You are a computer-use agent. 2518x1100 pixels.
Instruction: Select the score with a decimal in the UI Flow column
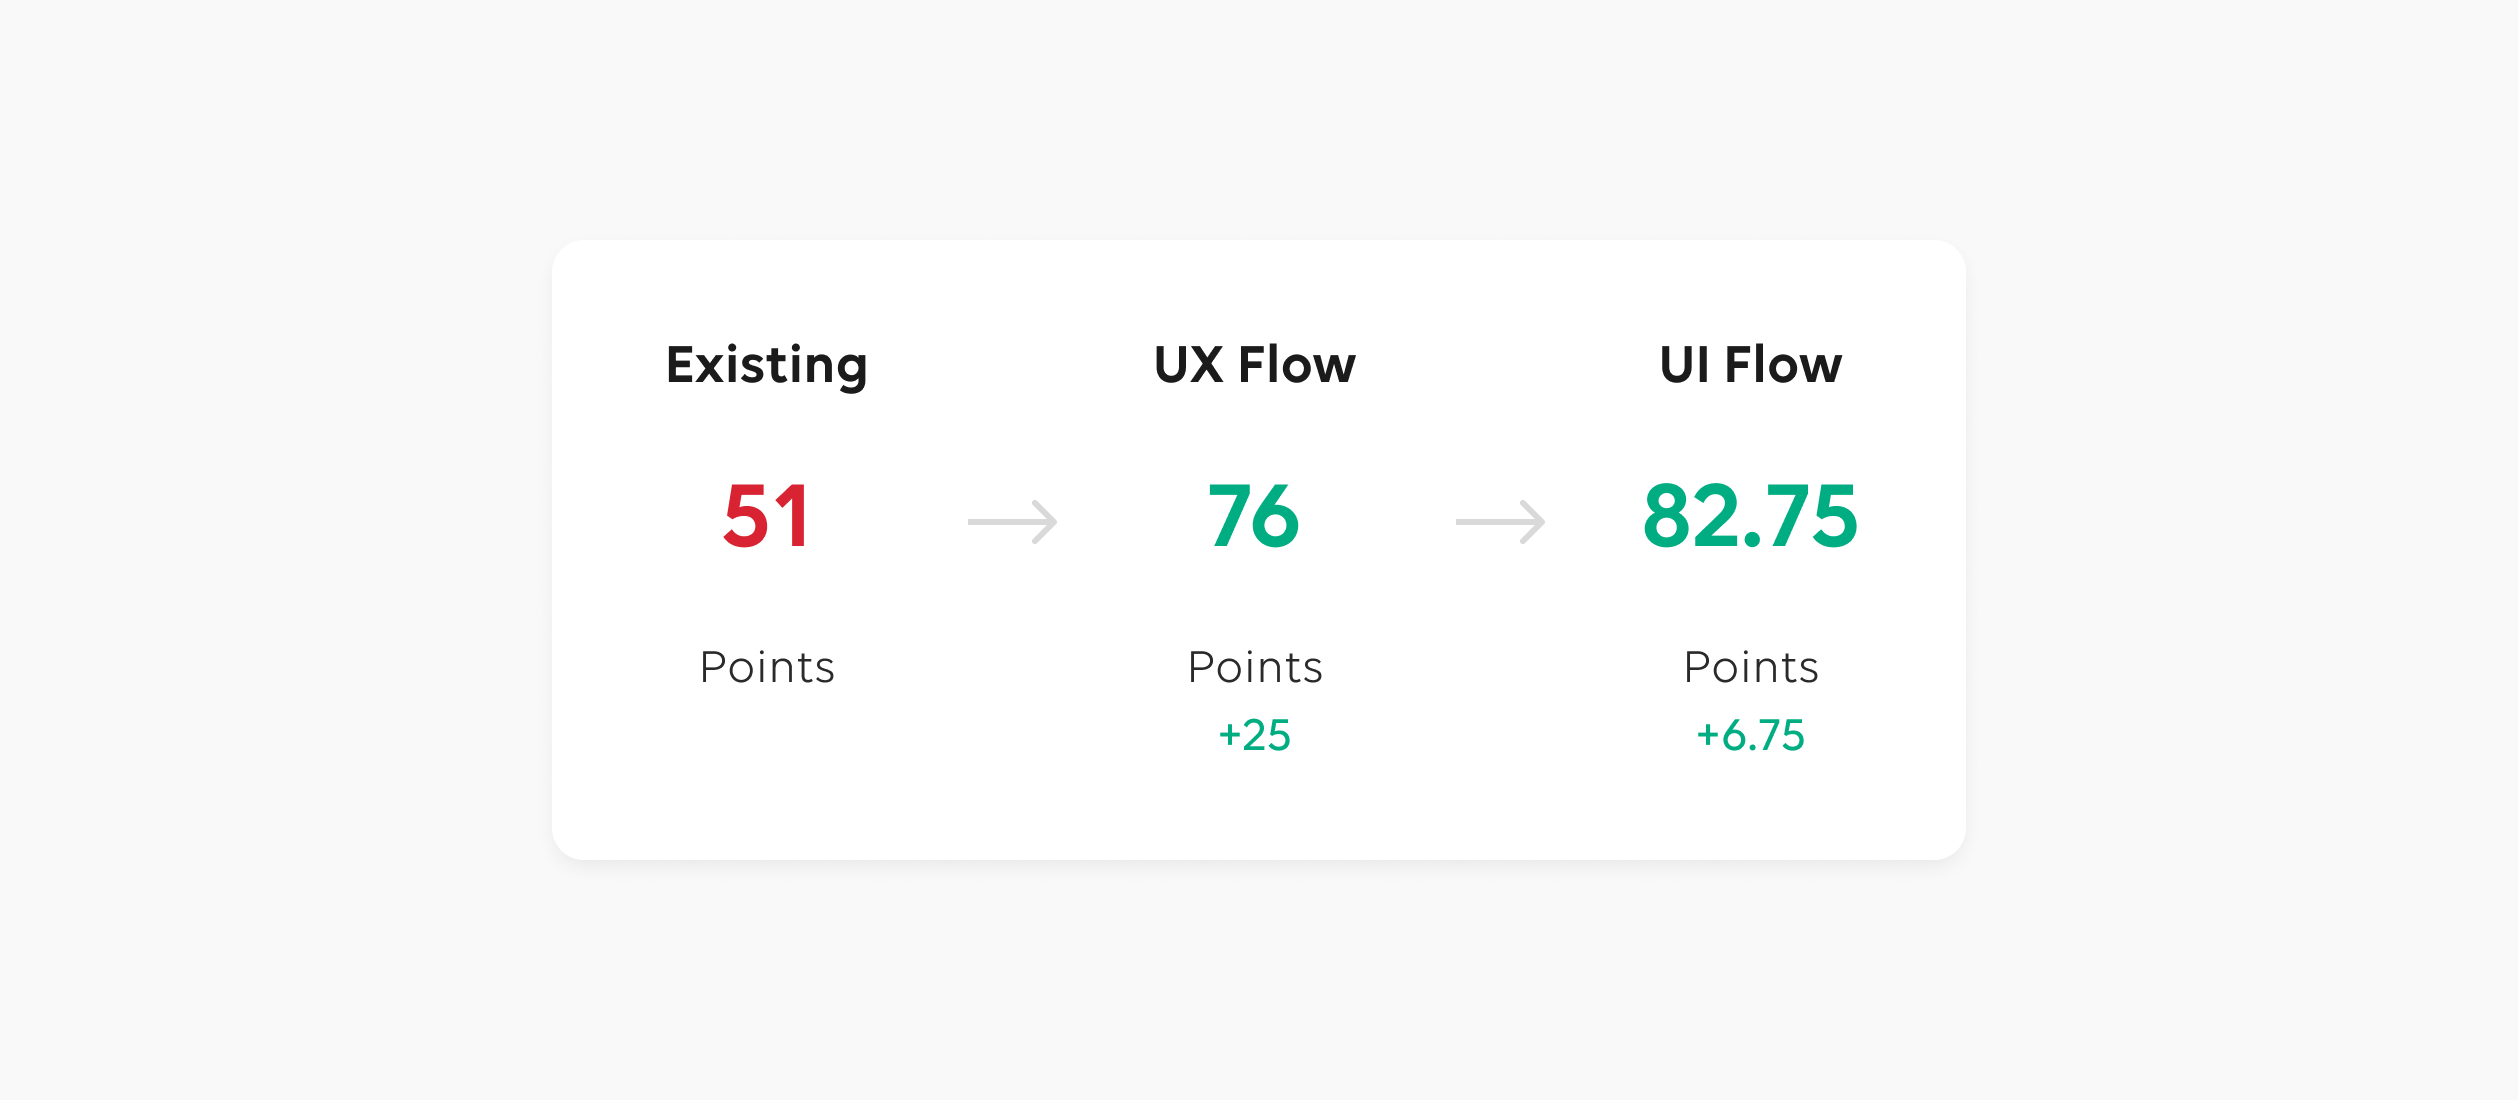(x=1750, y=516)
